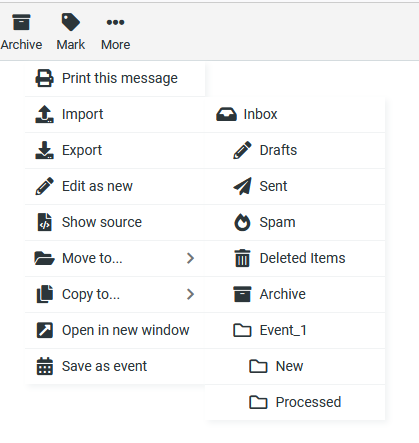Expand the Copy to... submenu arrow

pyautogui.click(x=190, y=294)
